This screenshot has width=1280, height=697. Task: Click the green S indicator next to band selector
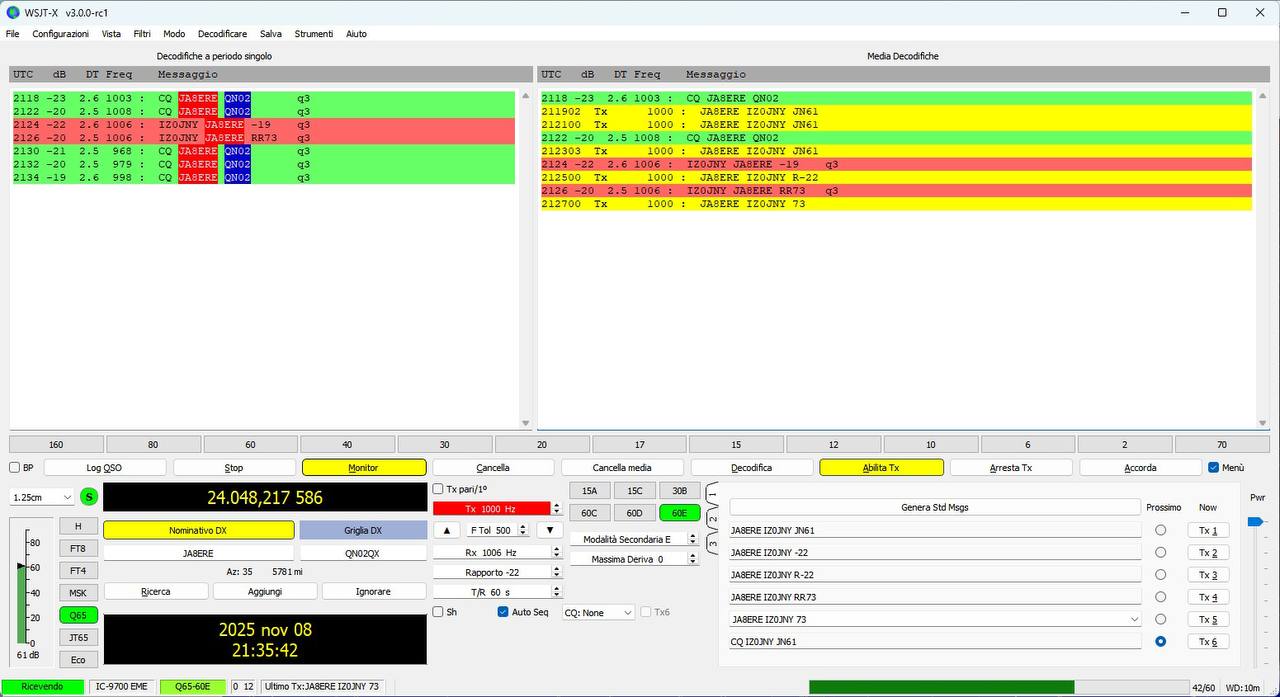89,496
